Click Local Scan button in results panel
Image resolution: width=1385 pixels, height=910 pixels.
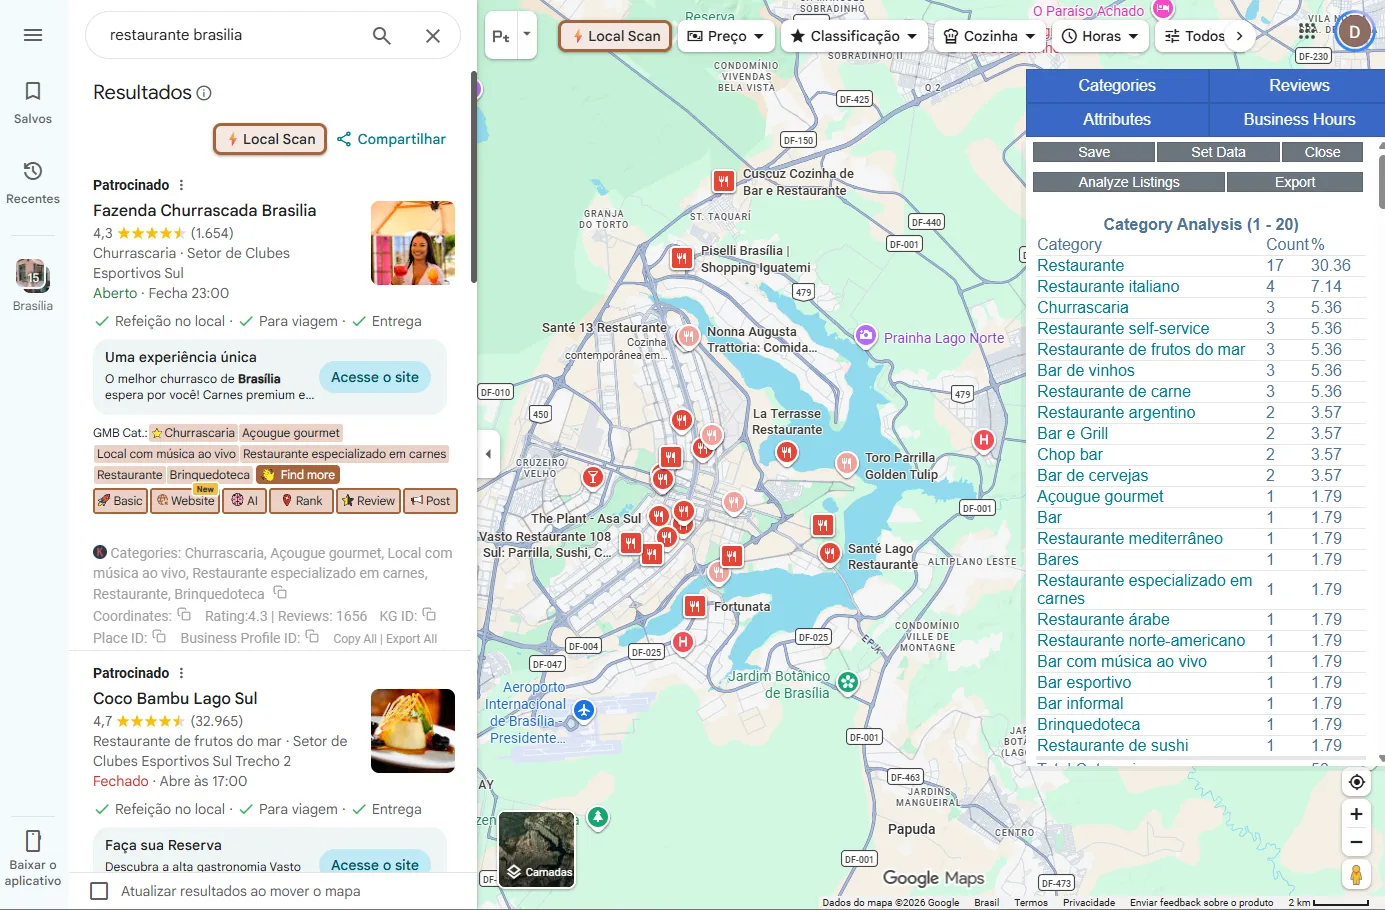pos(270,139)
